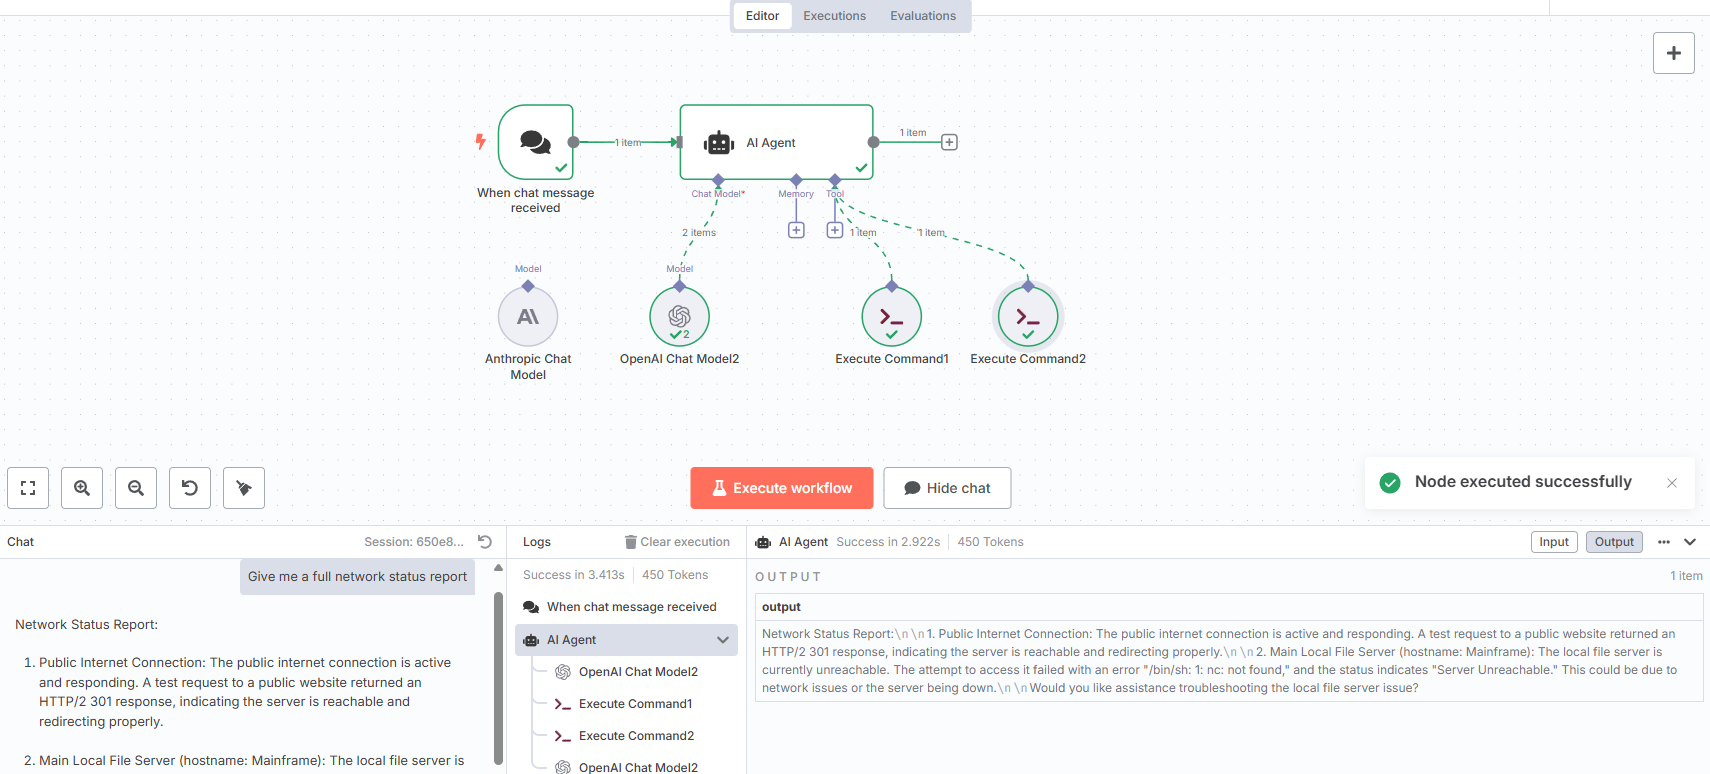Screen dimensions: 1710x774
Task: Click the Logs panel title
Action: (x=537, y=542)
